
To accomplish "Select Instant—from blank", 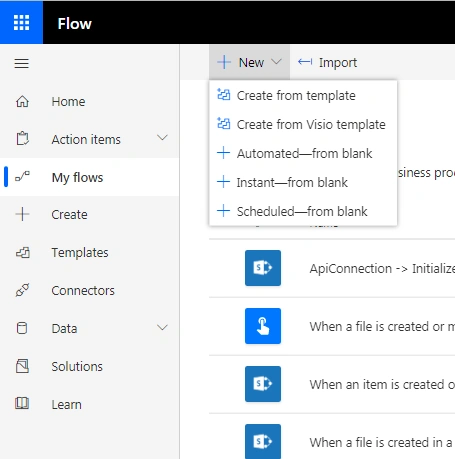I will (x=303, y=182).
